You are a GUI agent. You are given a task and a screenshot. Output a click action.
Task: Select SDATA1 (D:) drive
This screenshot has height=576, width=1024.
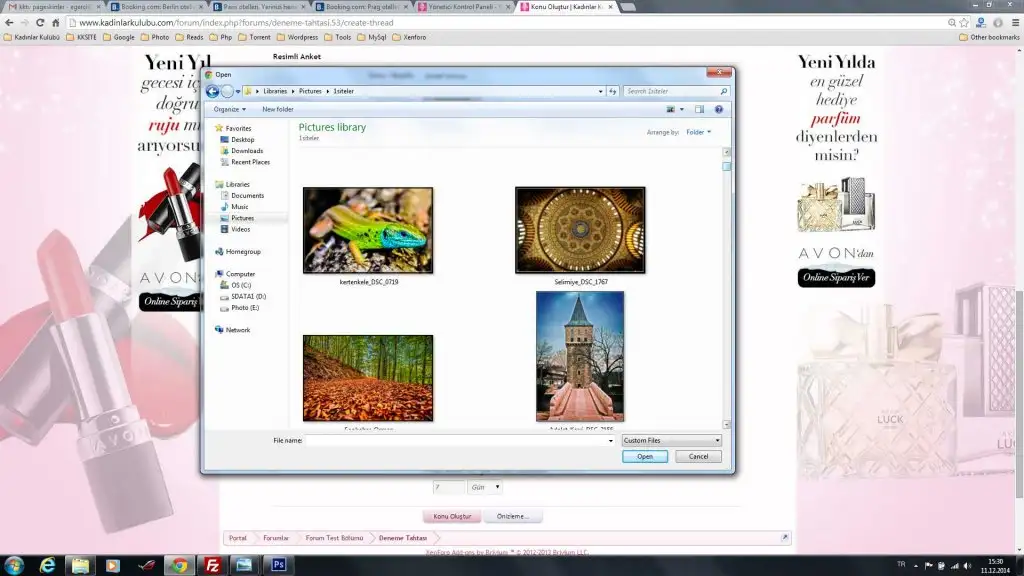click(248, 296)
